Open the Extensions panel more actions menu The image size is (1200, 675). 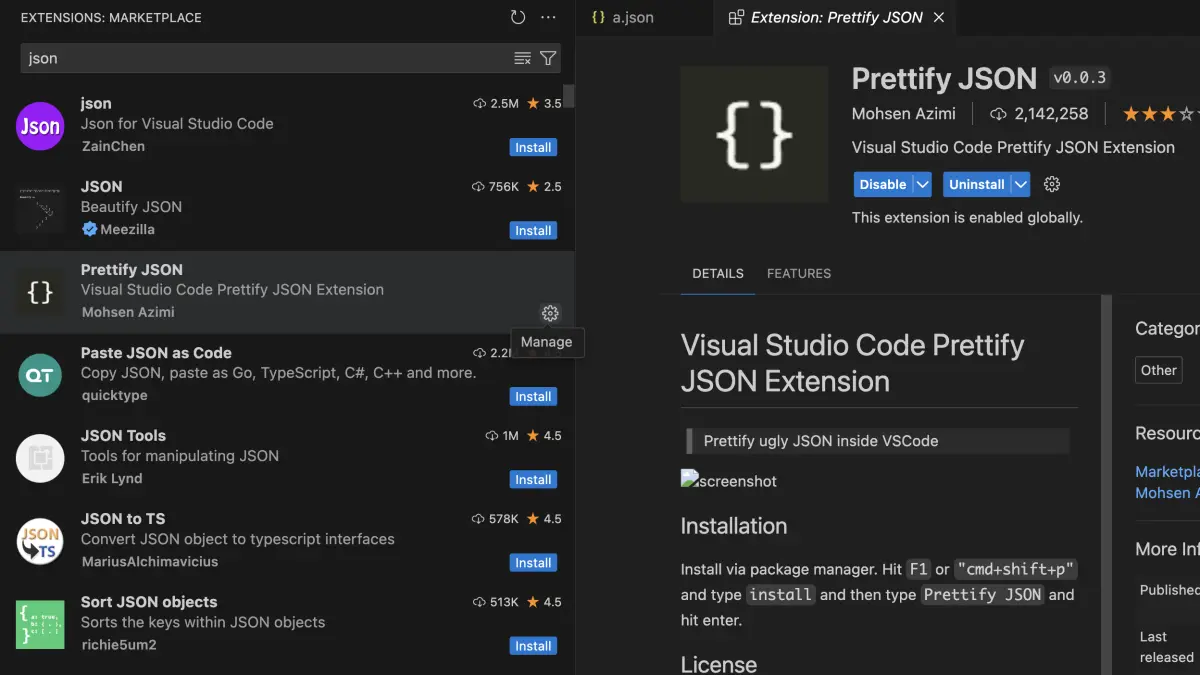click(548, 17)
